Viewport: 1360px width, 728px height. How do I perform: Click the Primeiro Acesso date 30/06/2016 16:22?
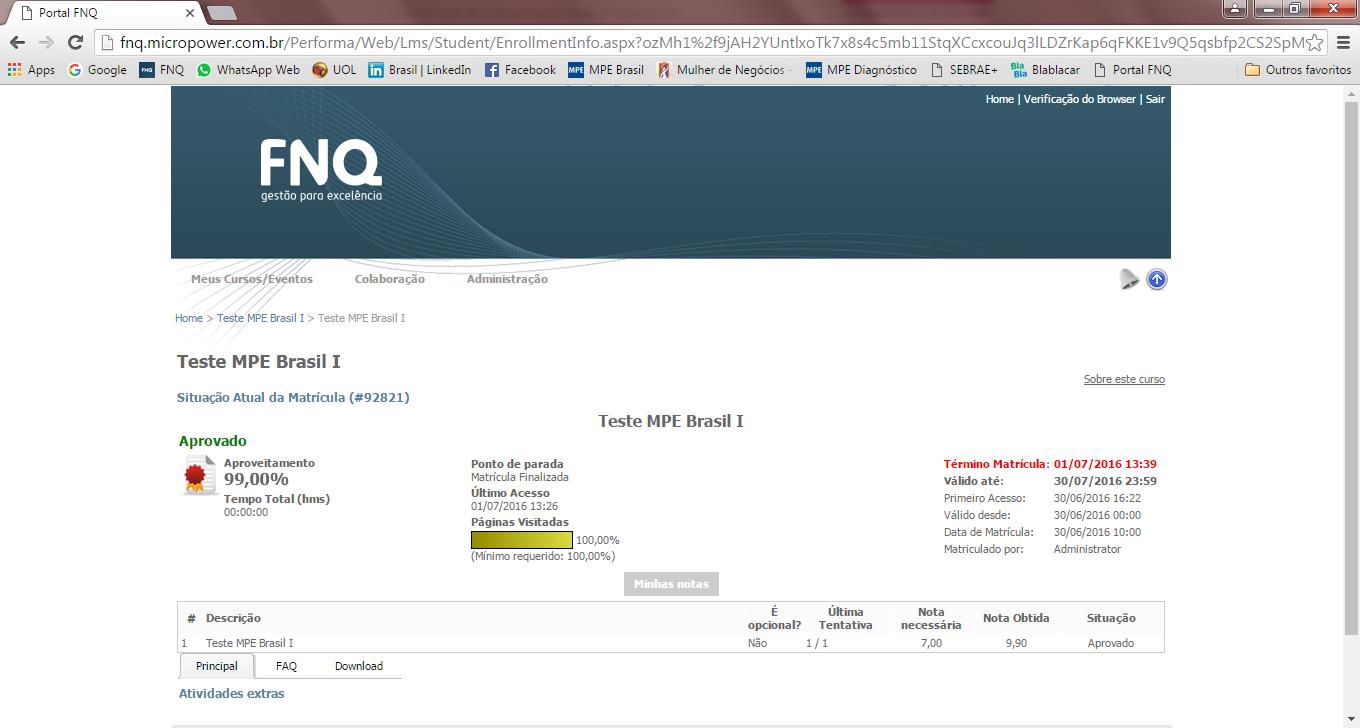[1097, 498]
